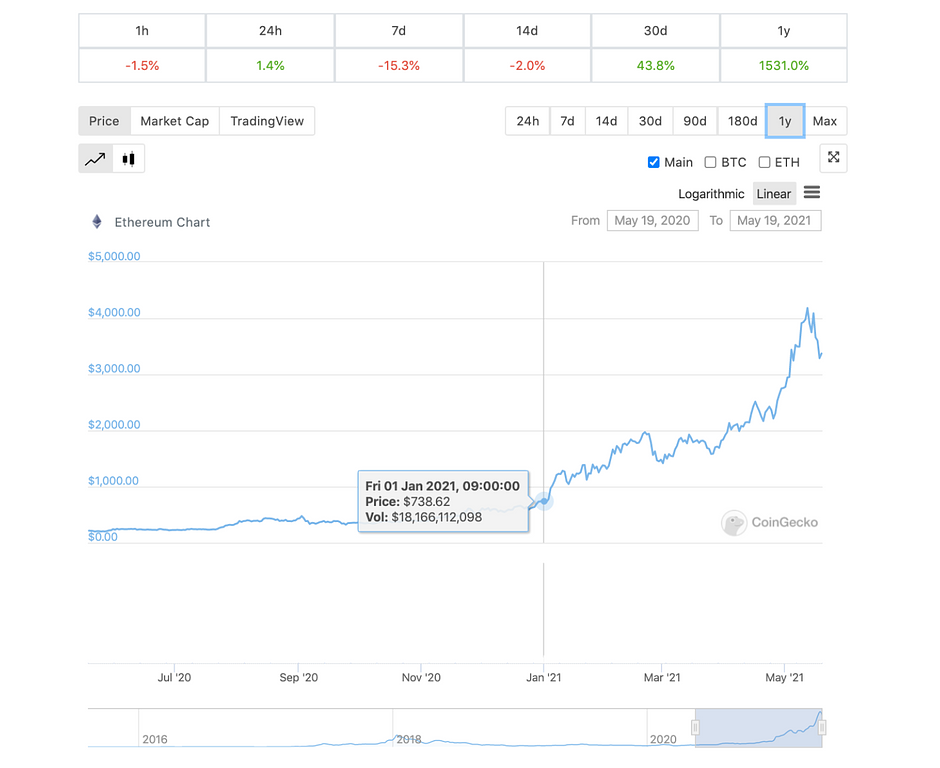
Task: Open the chart hamburger export menu
Action: (x=812, y=192)
